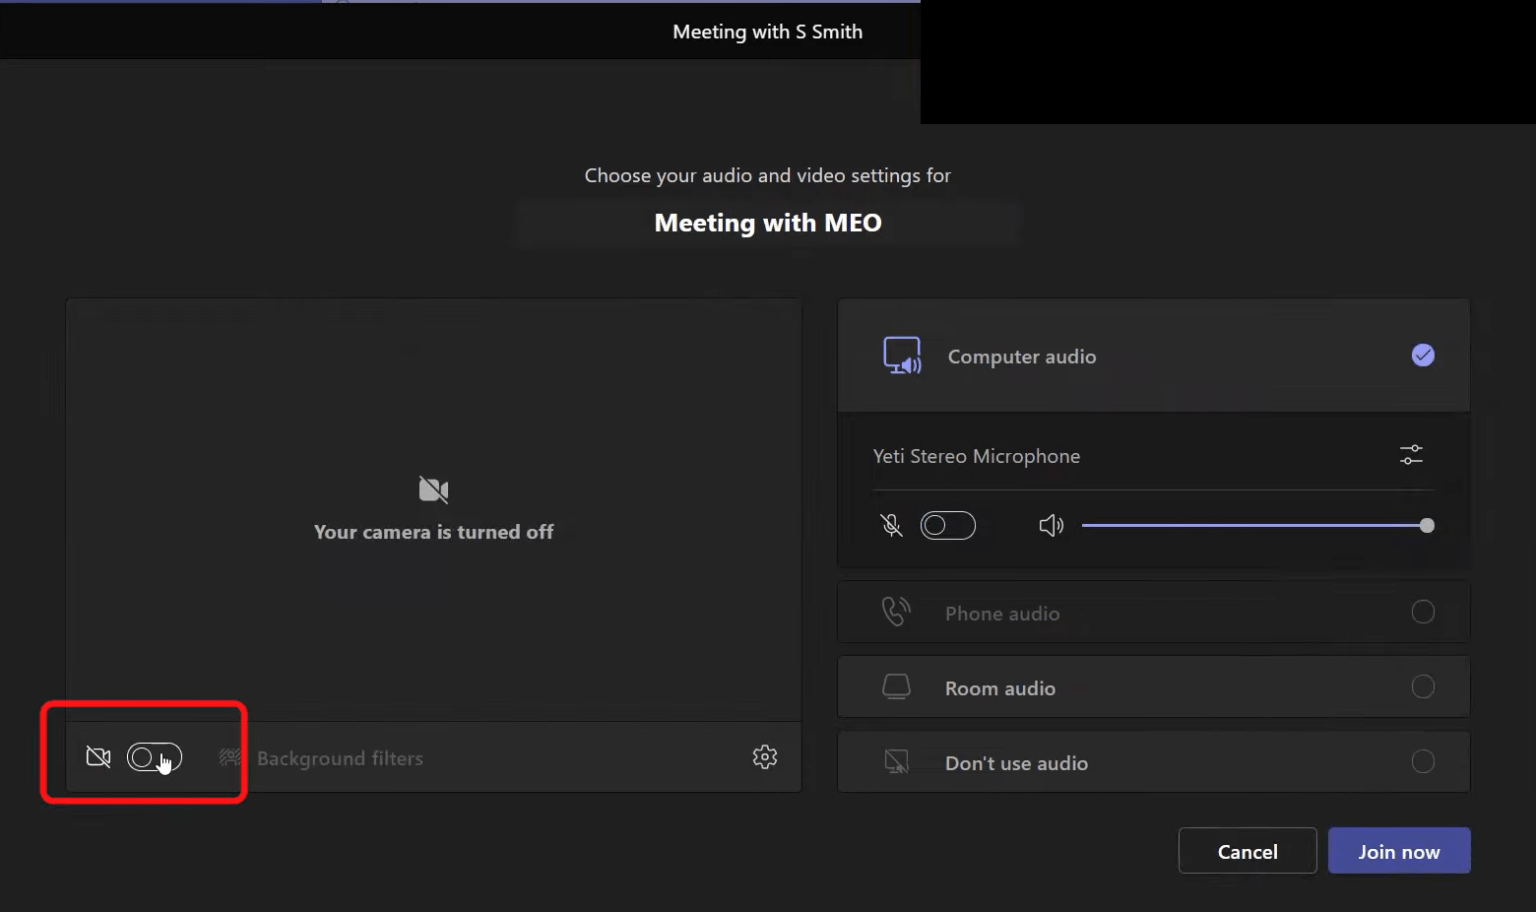Choose Room audio option

coord(1423,687)
